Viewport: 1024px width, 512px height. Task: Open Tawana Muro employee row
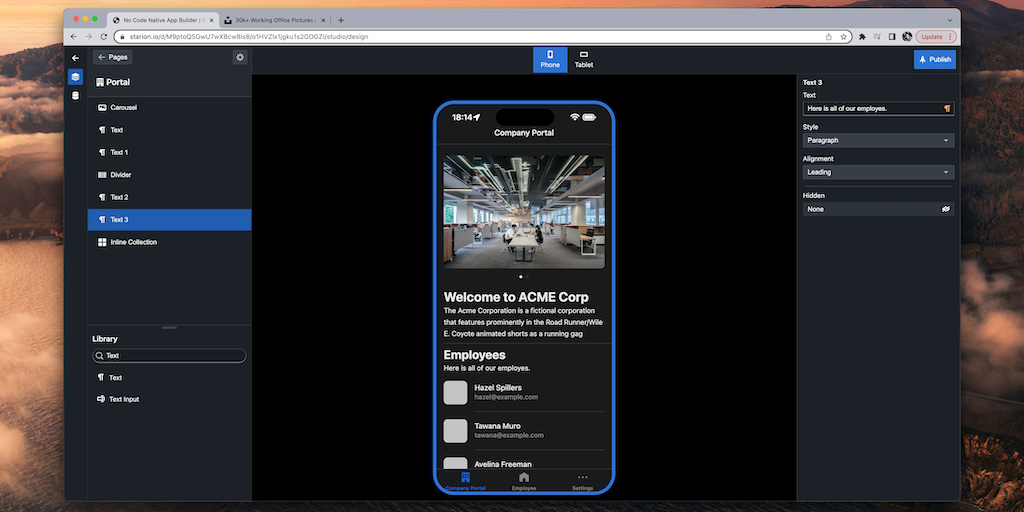(524, 431)
